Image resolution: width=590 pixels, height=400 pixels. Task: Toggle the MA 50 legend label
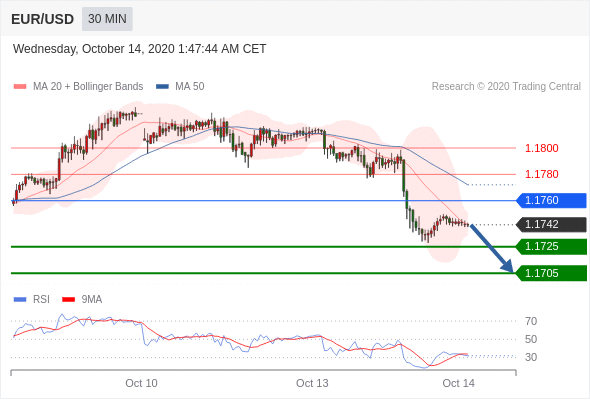(x=190, y=87)
